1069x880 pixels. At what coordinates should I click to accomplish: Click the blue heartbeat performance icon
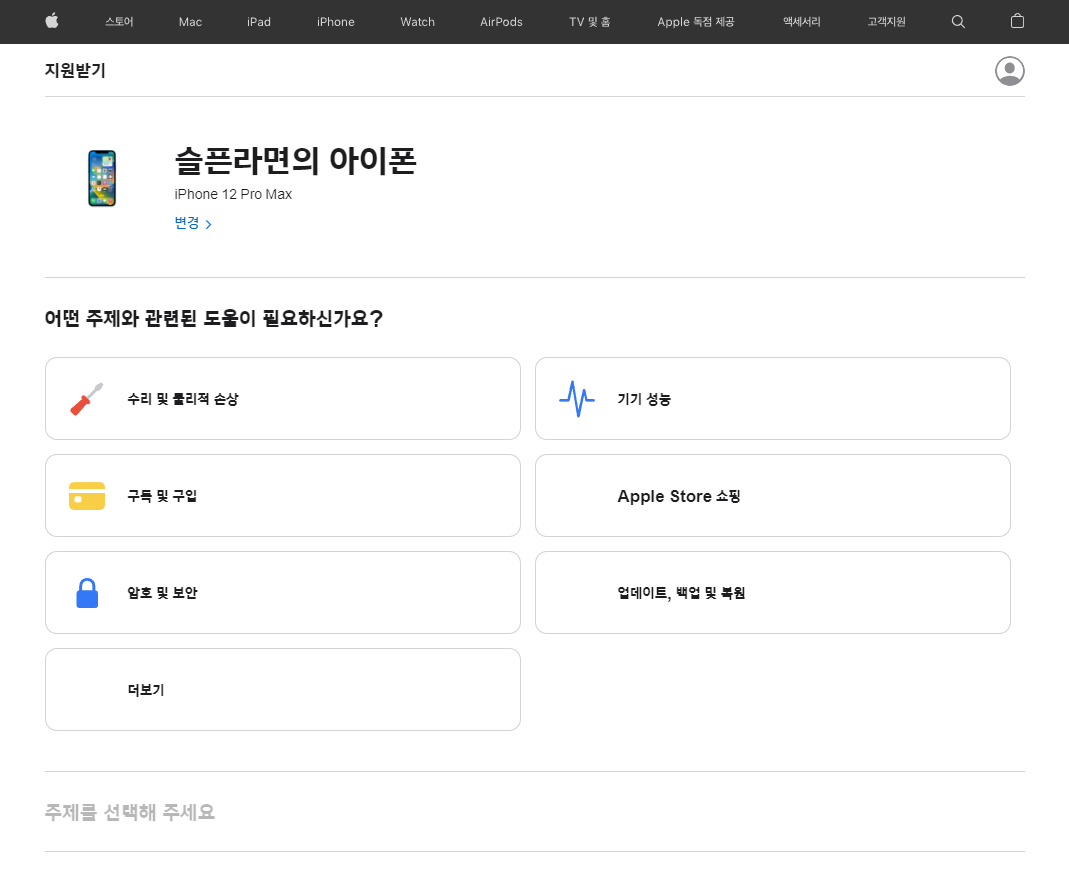pos(577,399)
